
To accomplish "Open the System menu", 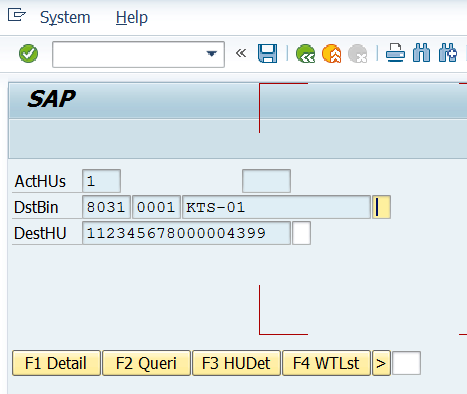I will pos(65,17).
